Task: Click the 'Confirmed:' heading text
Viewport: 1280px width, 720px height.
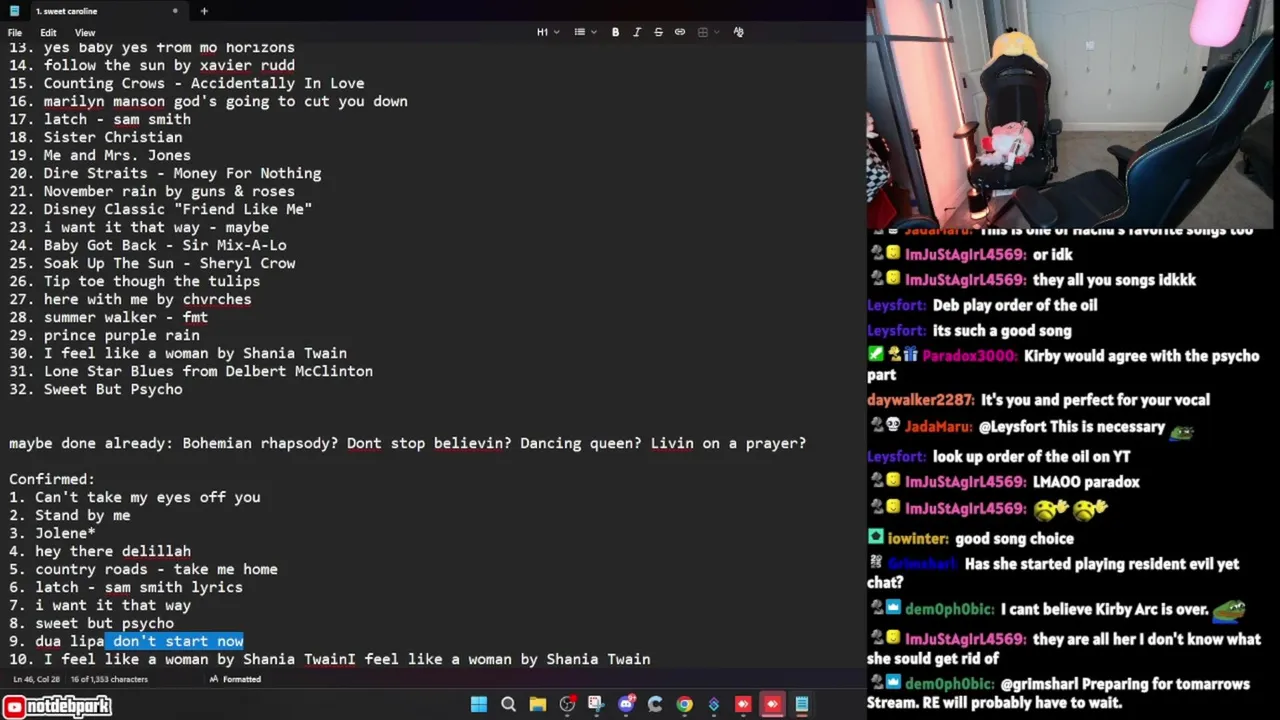Action: (x=52, y=479)
